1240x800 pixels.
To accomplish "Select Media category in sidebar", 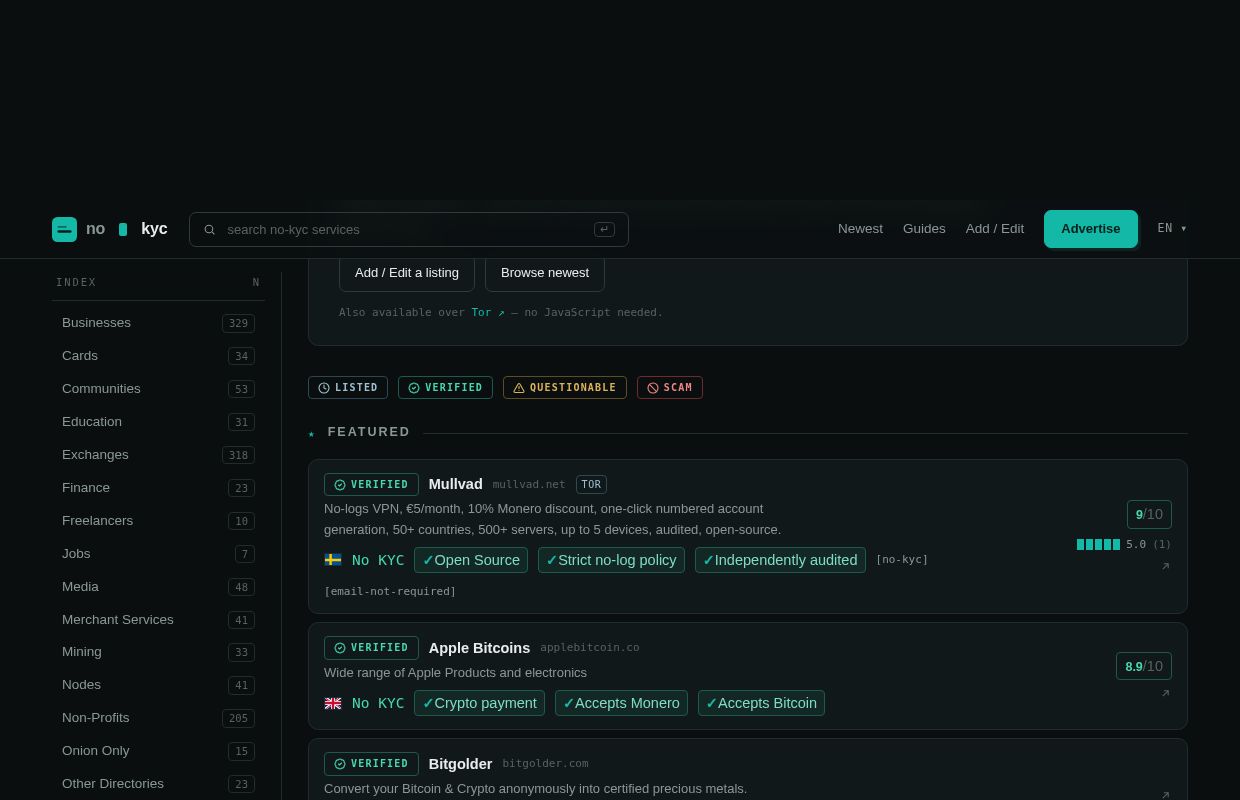I will [x=158, y=587].
